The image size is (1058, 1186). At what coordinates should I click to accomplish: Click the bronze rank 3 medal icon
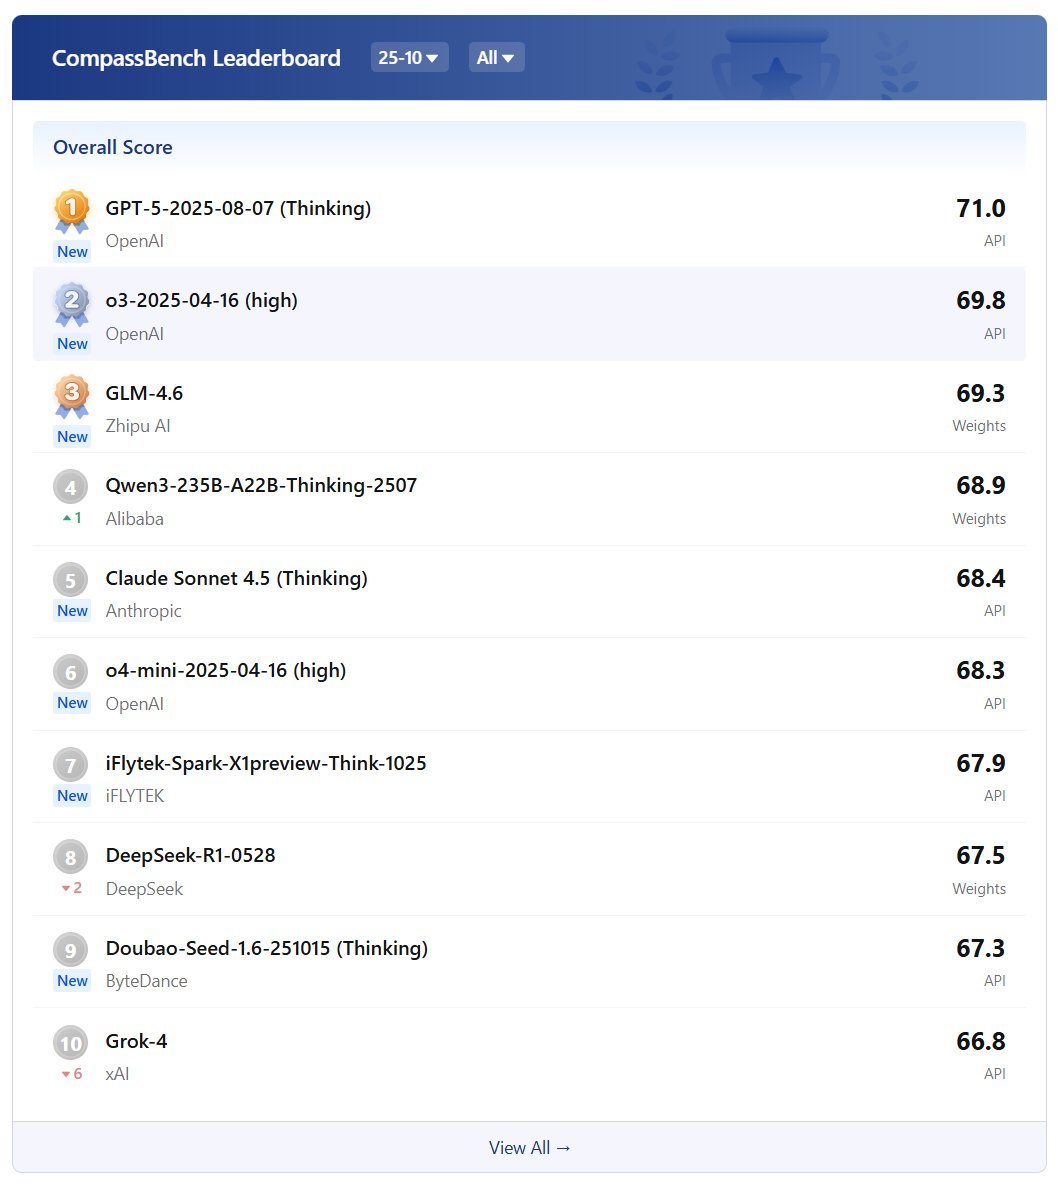pos(72,396)
